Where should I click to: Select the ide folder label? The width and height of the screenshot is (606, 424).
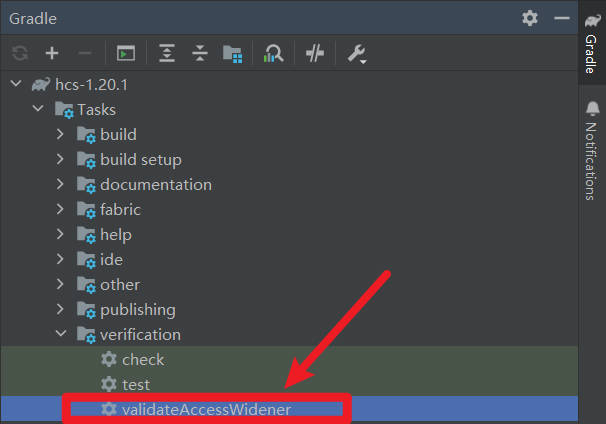111,260
